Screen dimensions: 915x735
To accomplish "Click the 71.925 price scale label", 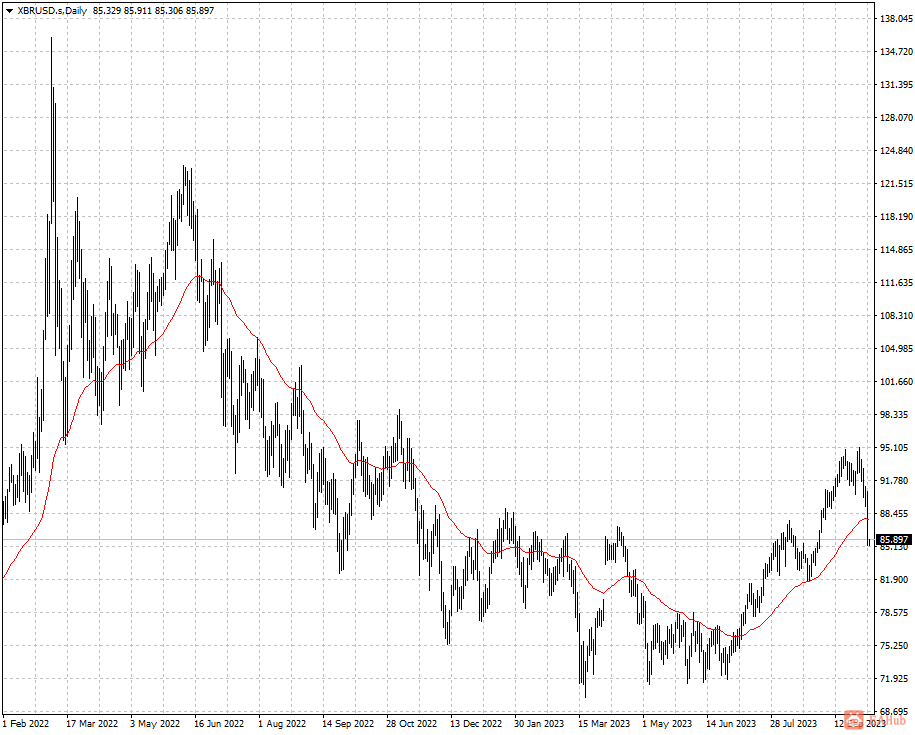I will click(896, 678).
